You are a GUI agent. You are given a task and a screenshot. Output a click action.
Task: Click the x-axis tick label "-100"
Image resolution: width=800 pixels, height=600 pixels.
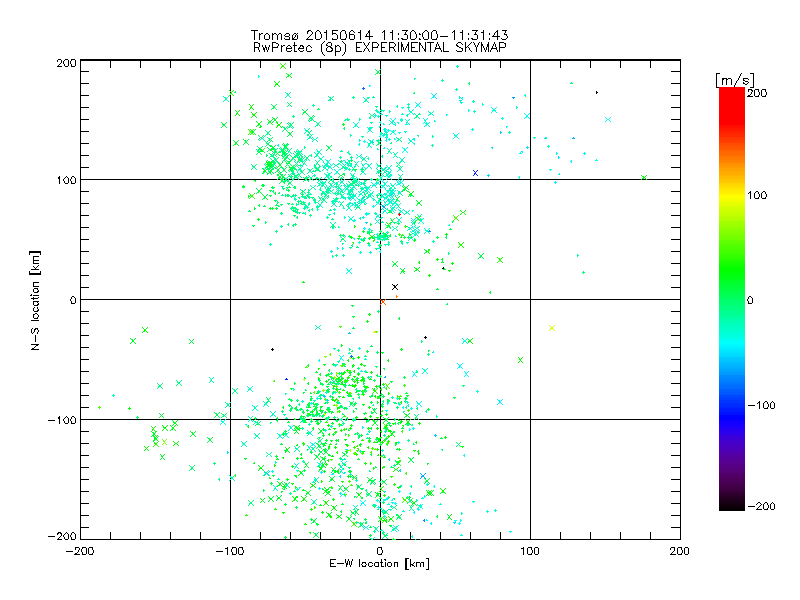(230, 551)
